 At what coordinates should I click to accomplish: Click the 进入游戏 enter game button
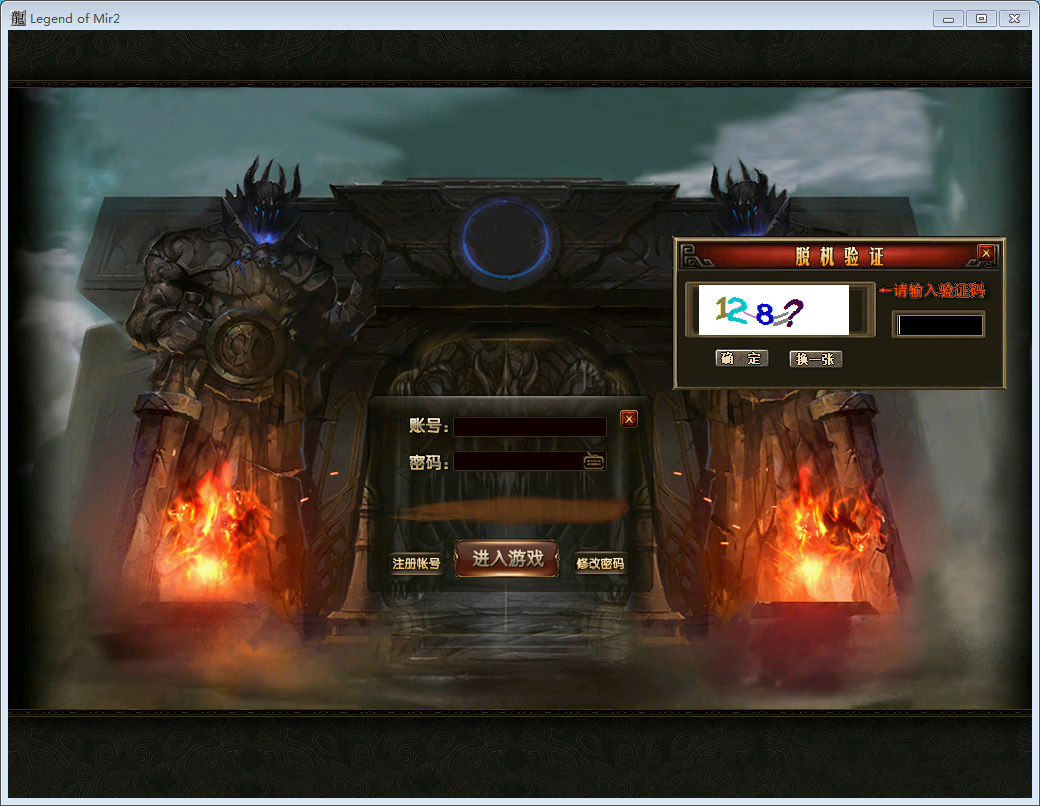(507, 559)
